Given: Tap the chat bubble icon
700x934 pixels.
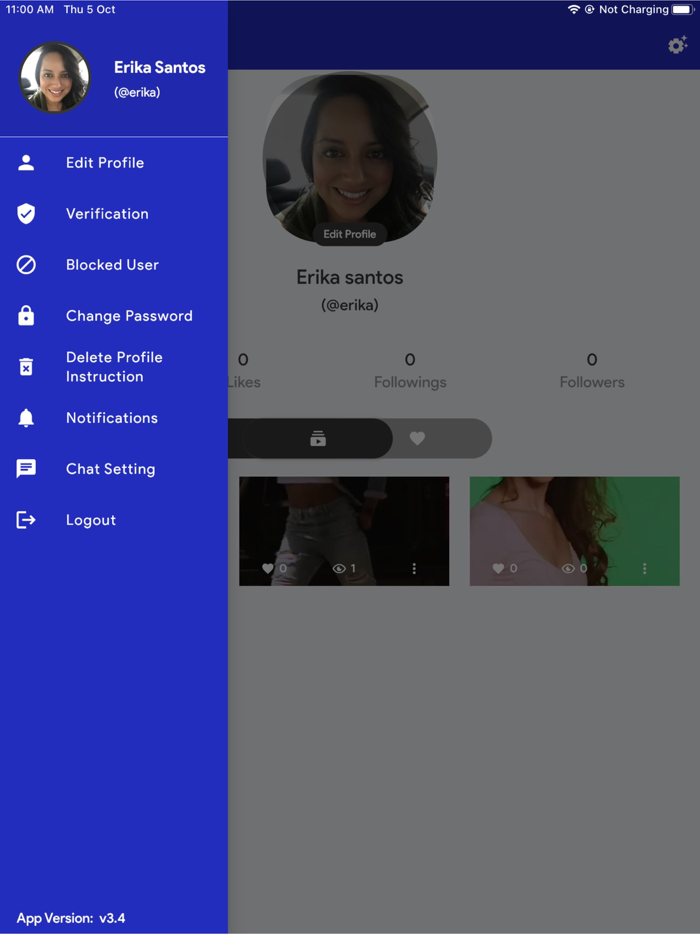Looking at the screenshot, I should [x=26, y=469].
